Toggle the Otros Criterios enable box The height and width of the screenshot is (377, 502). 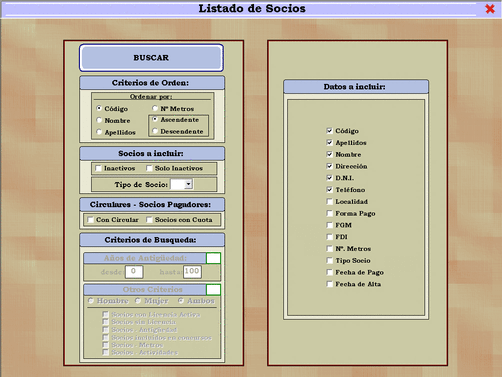click(213, 290)
